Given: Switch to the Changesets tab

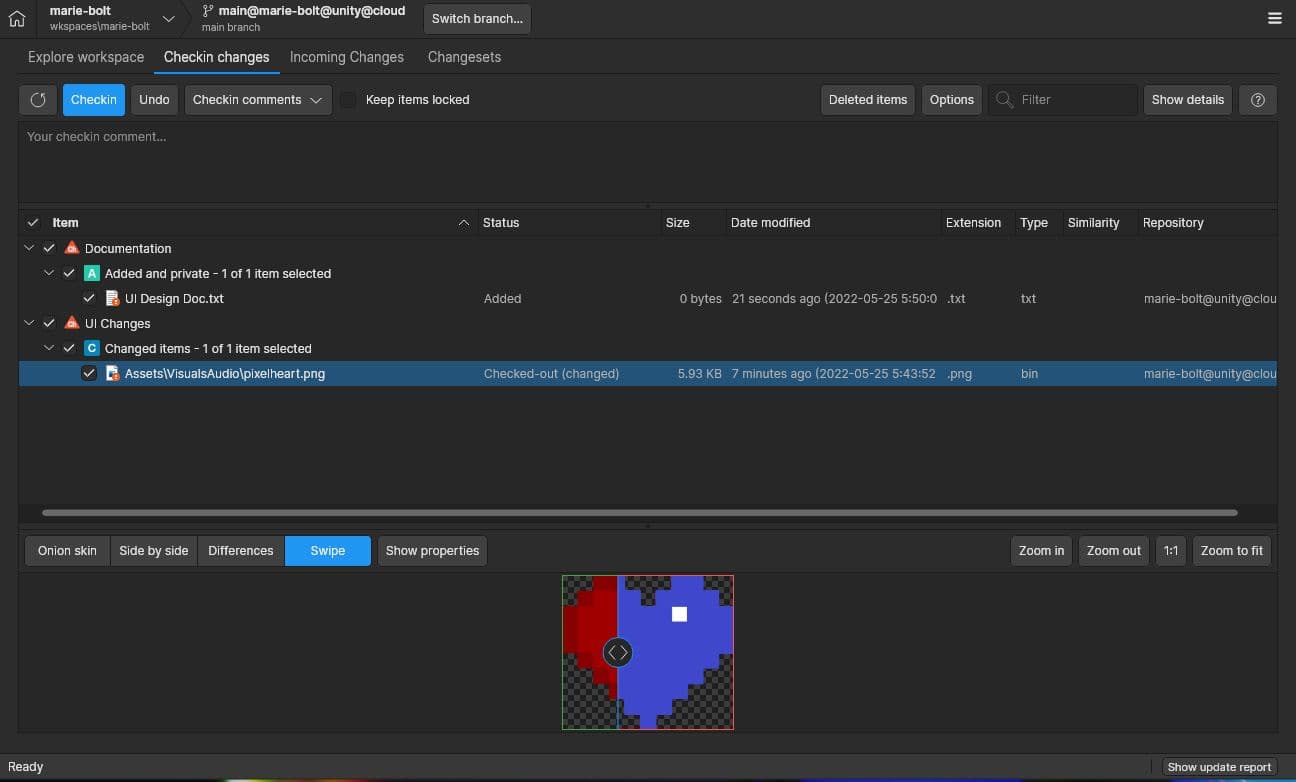Looking at the screenshot, I should 464,57.
